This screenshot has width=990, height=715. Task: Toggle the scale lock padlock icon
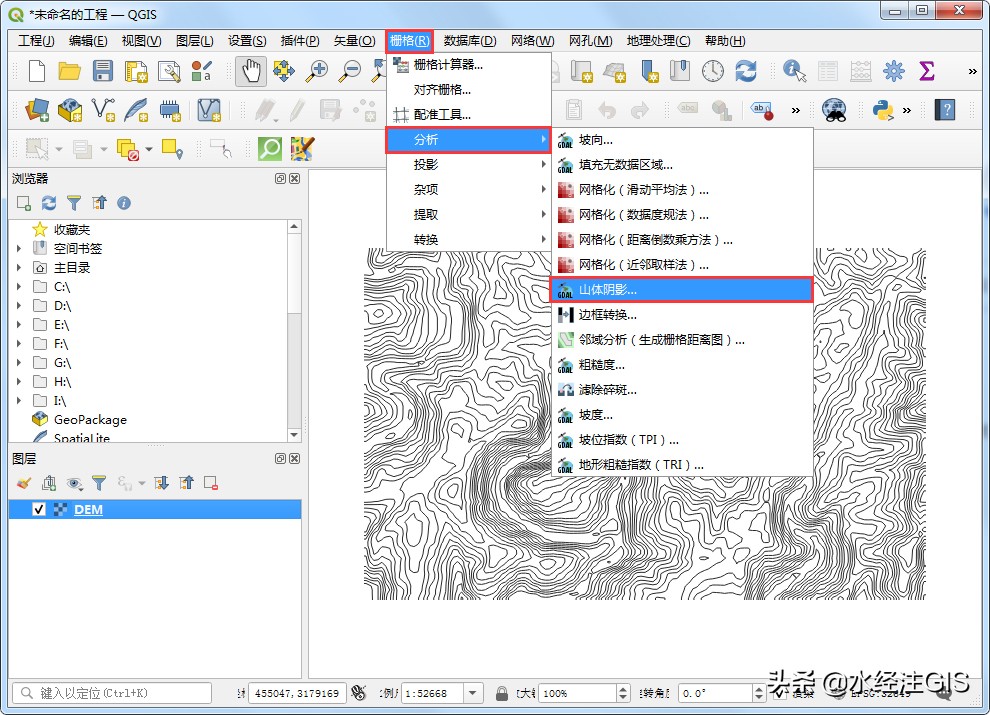pos(502,694)
